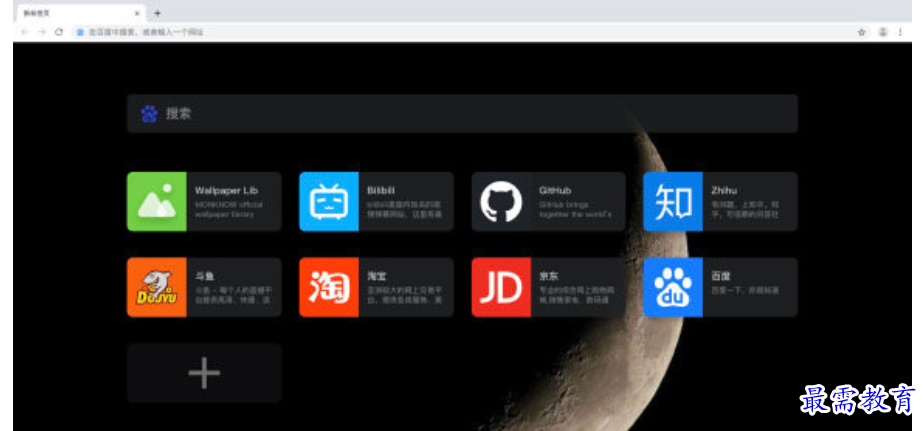The image size is (924, 431).
Task: Click the Wallpaper Lib description text
Action: 229,209
